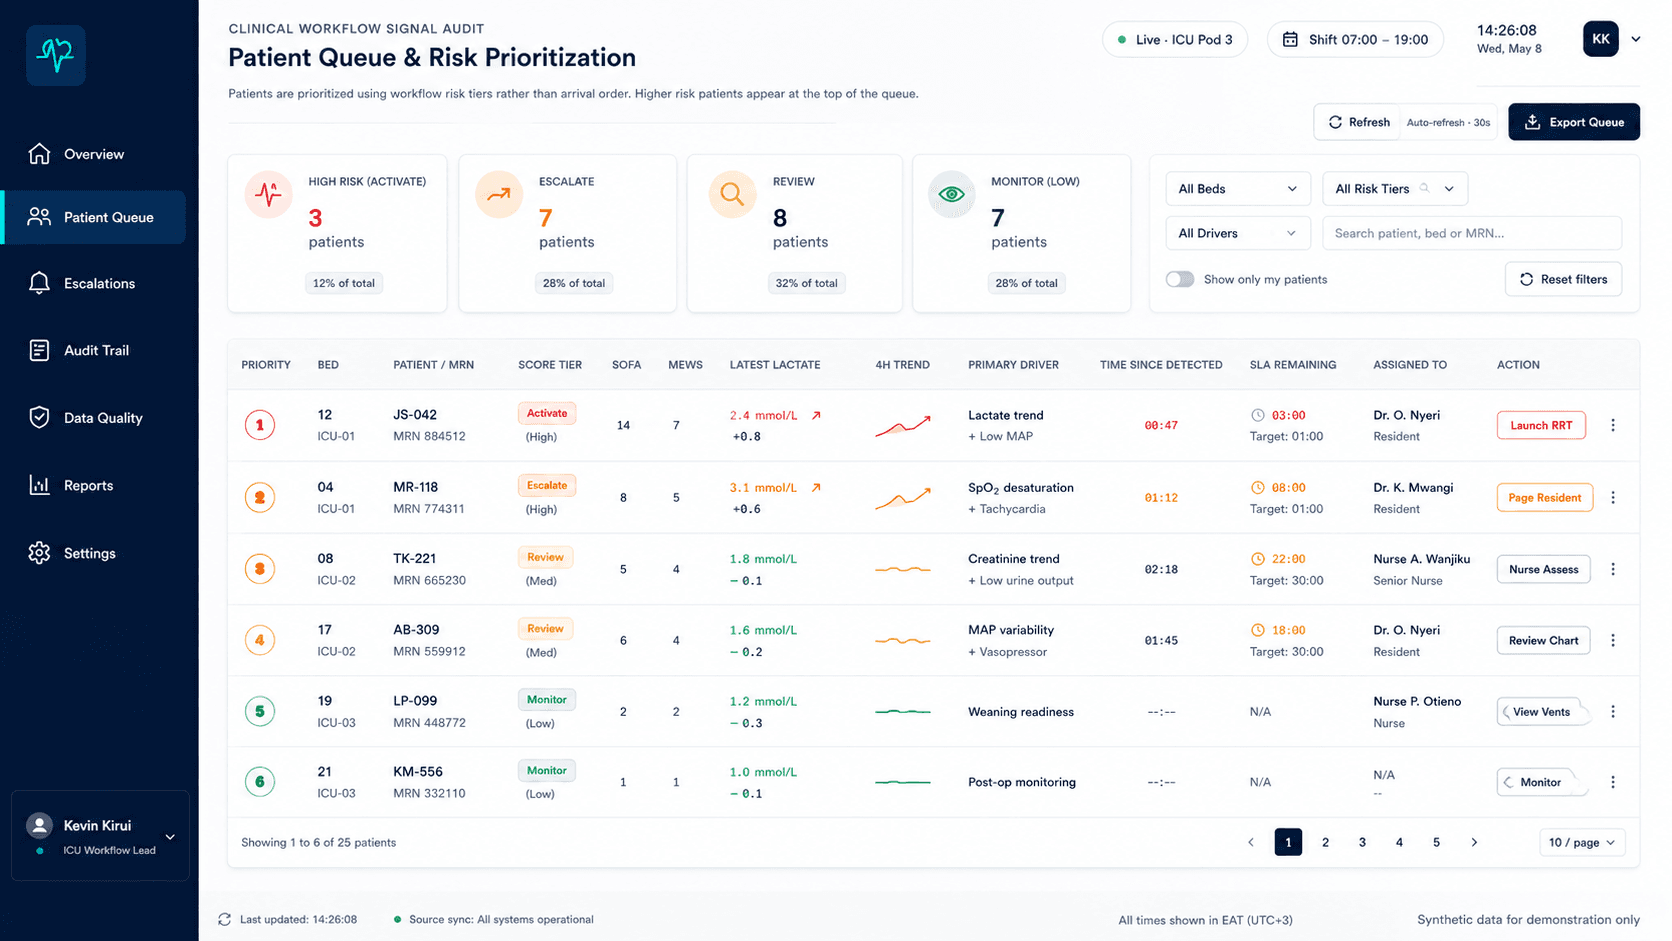This screenshot has width=1672, height=941.
Task: Expand the Kevin Kirui profile chevron
Action: (170, 837)
